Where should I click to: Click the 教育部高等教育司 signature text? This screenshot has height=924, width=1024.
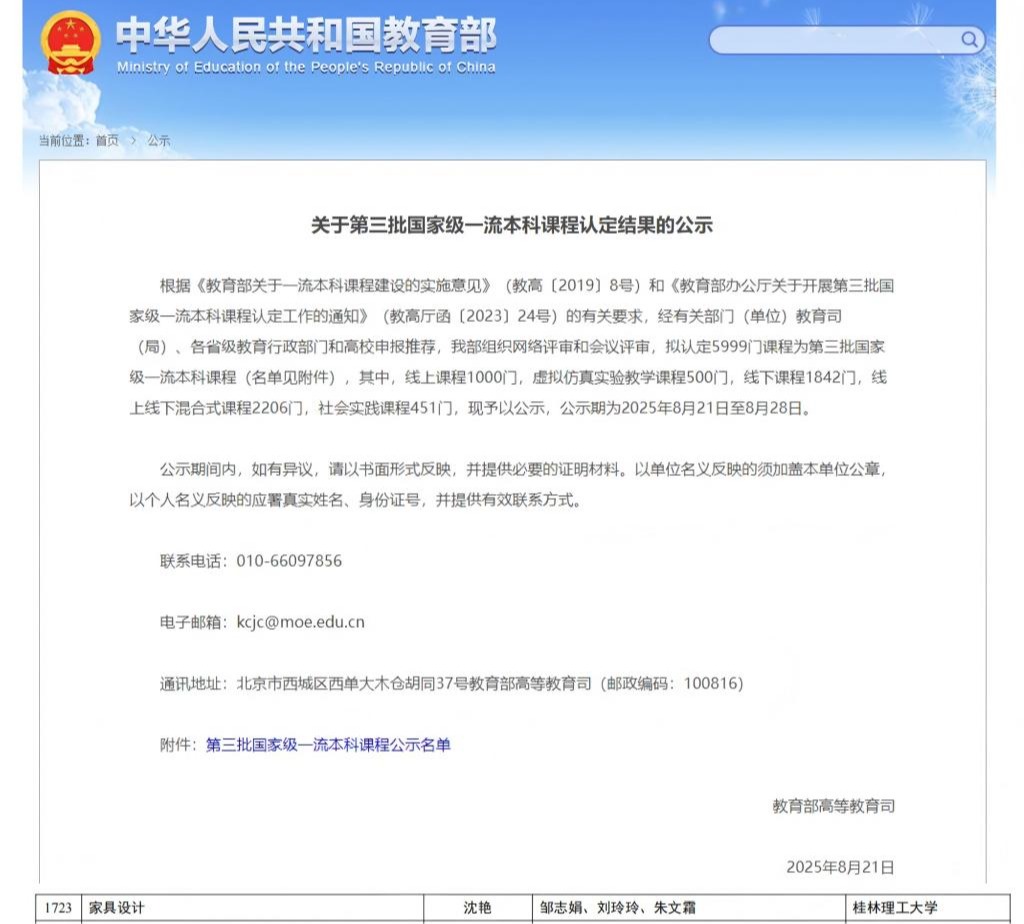833,806
